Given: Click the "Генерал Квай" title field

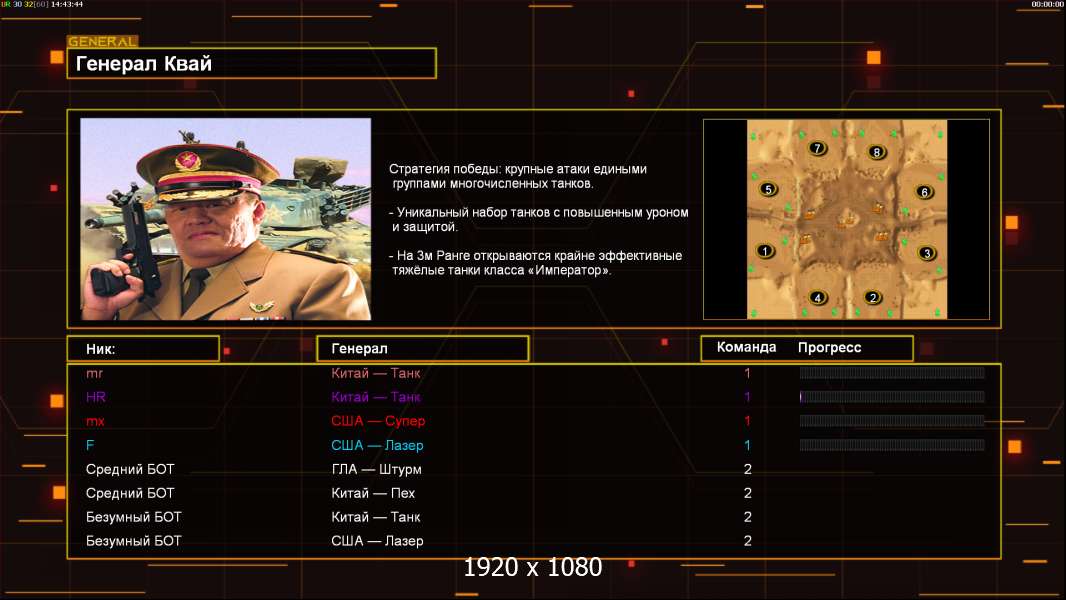Looking at the screenshot, I should click(x=251, y=64).
